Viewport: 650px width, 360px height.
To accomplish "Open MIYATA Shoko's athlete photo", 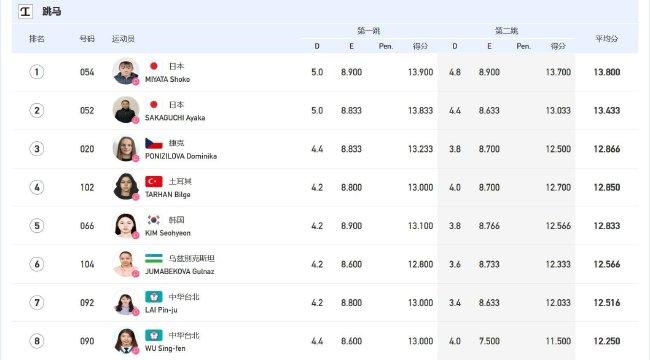I will tap(126, 72).
